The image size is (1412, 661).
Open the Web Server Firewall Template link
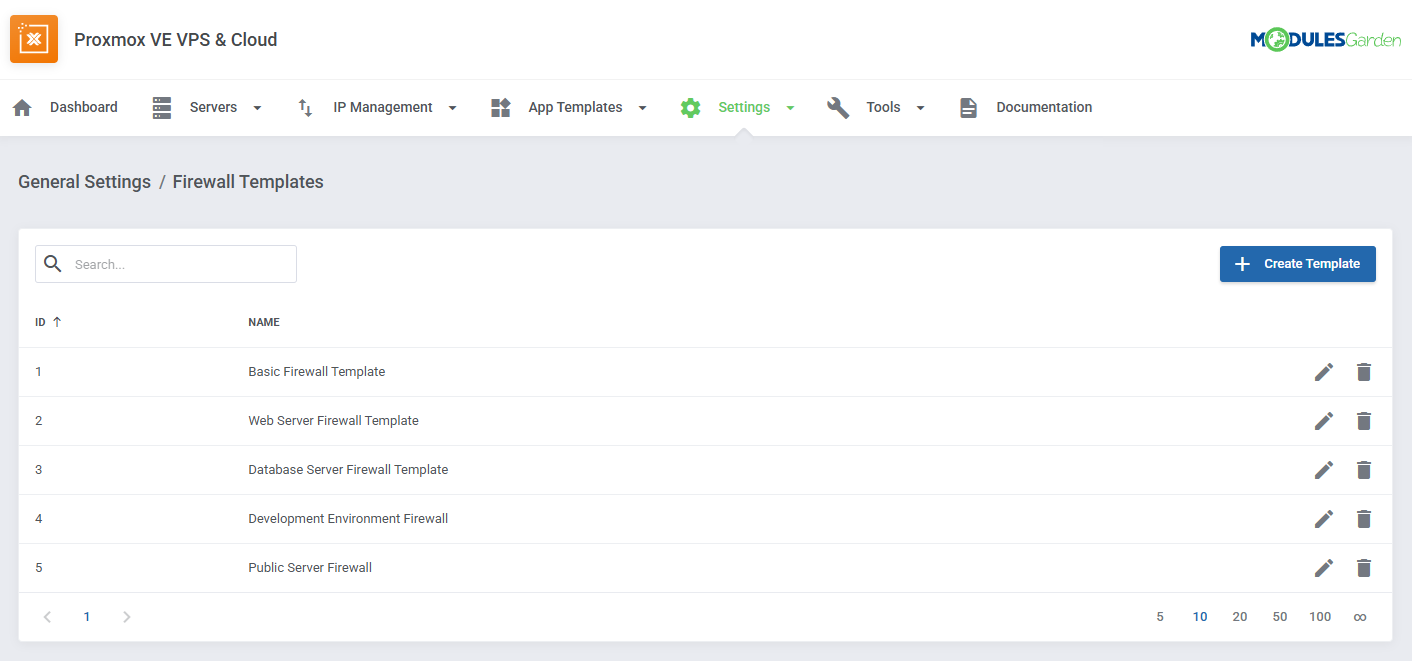click(333, 420)
